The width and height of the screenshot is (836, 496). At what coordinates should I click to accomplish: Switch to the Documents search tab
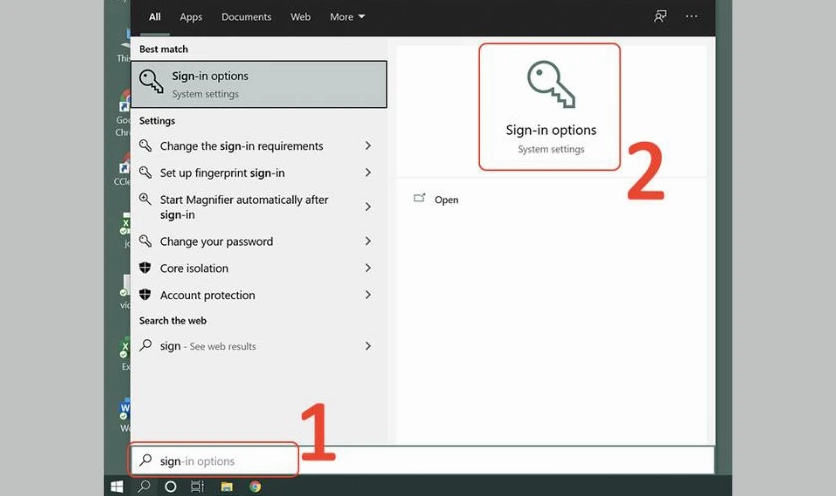pos(246,17)
